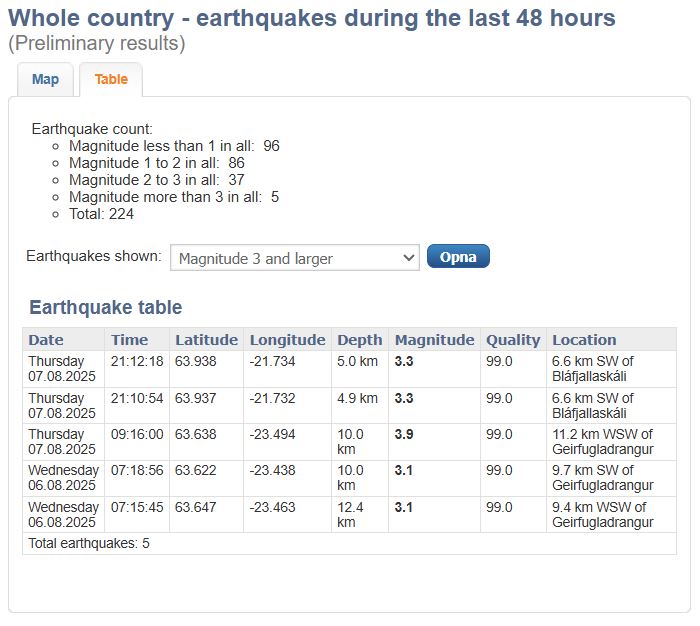Select the Table tab
The height and width of the screenshot is (626, 700).
click(111, 80)
